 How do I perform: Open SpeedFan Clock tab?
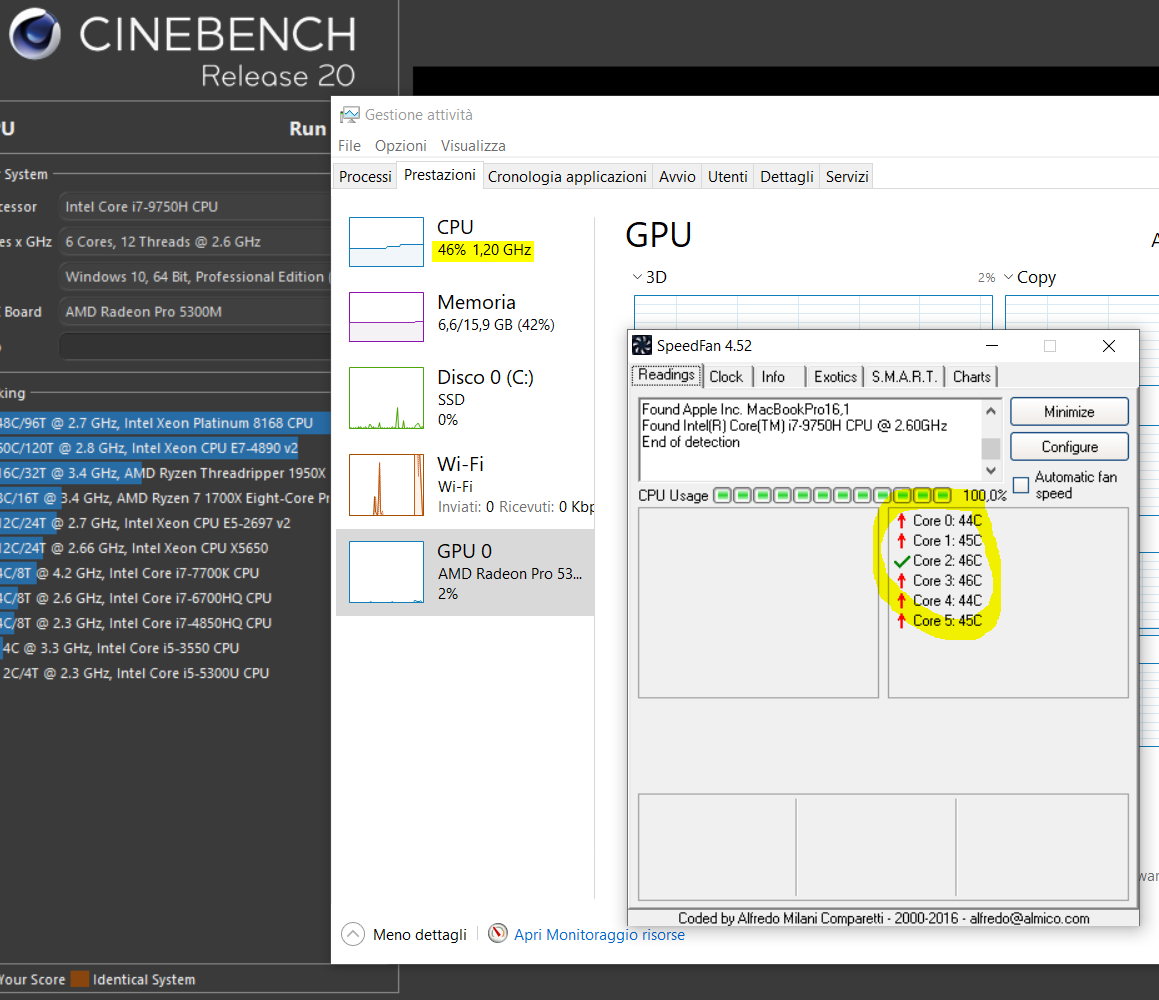pyautogui.click(x=726, y=377)
